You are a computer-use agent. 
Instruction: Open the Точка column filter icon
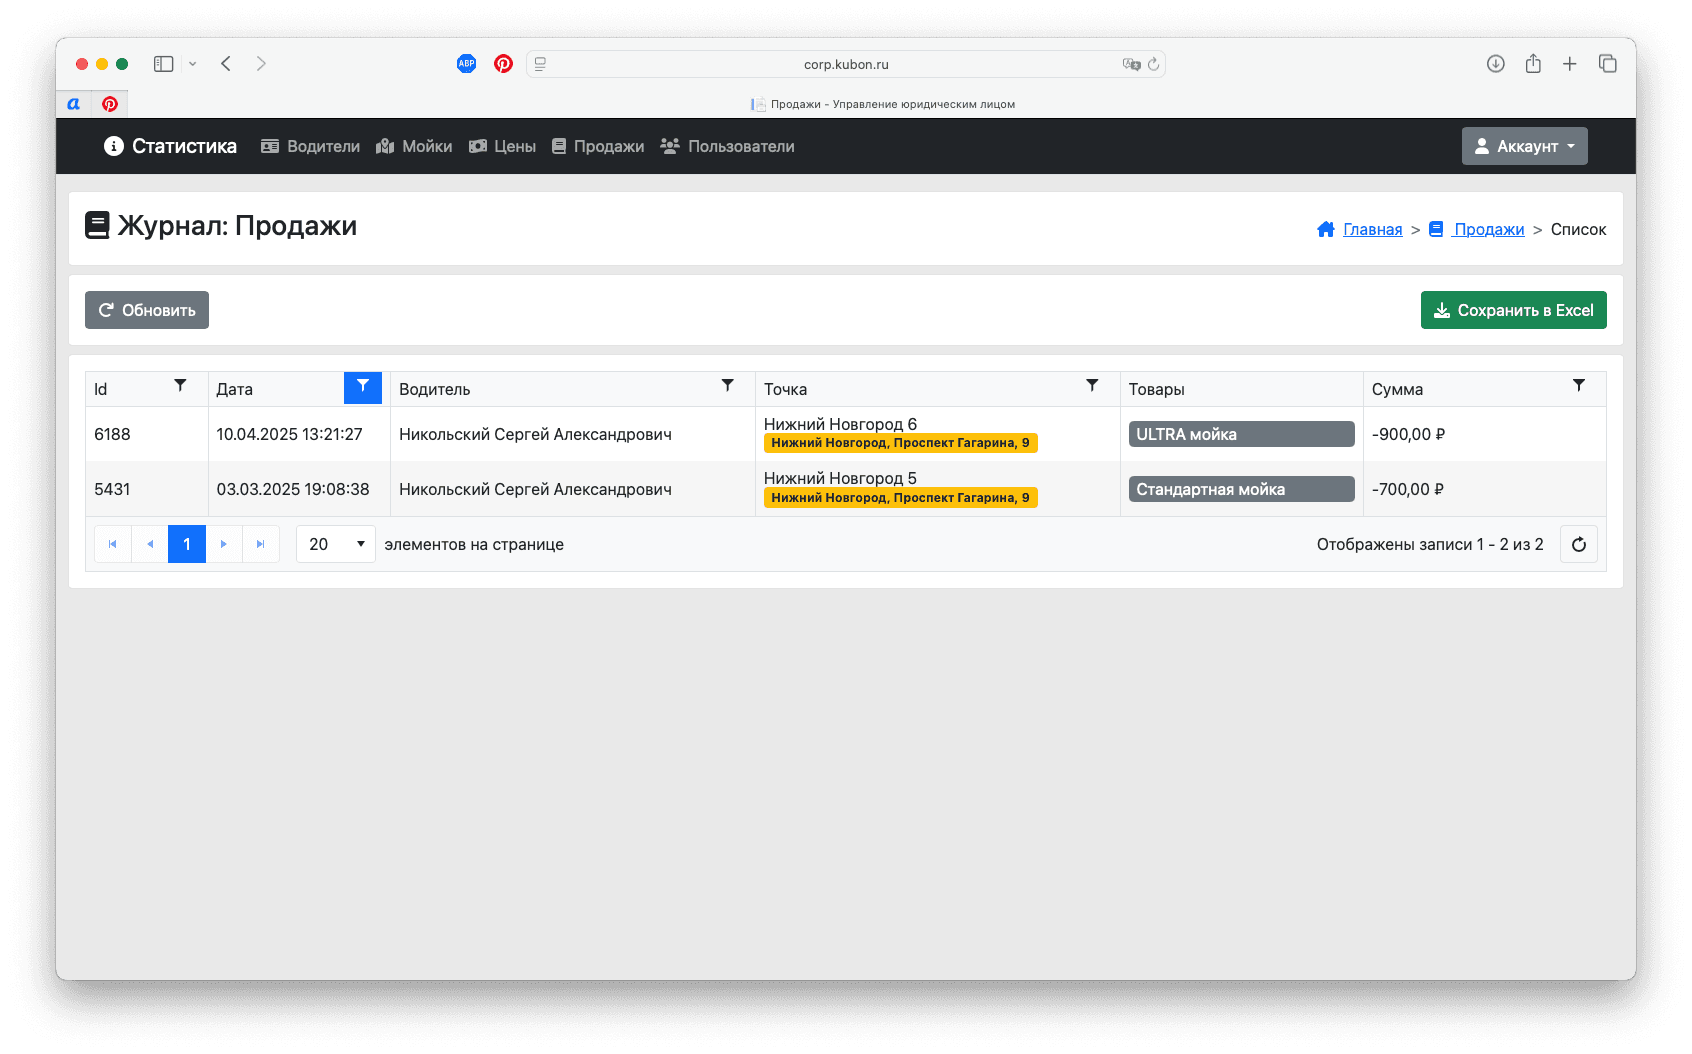pyautogui.click(x=1092, y=386)
